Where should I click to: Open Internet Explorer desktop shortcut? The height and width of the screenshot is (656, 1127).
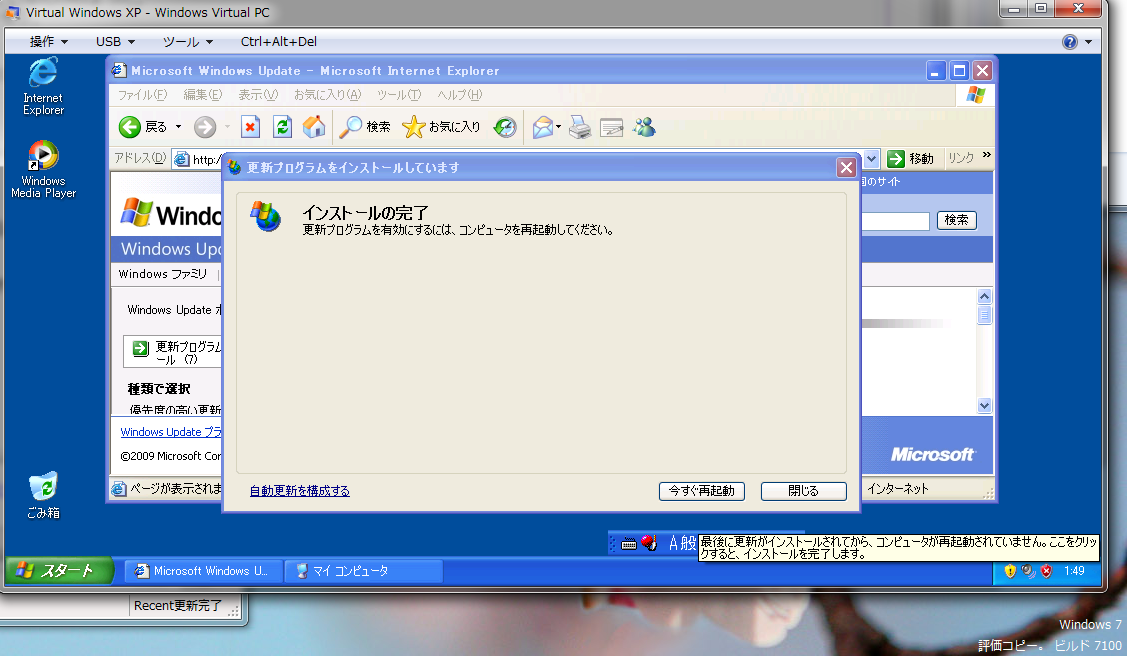point(43,86)
